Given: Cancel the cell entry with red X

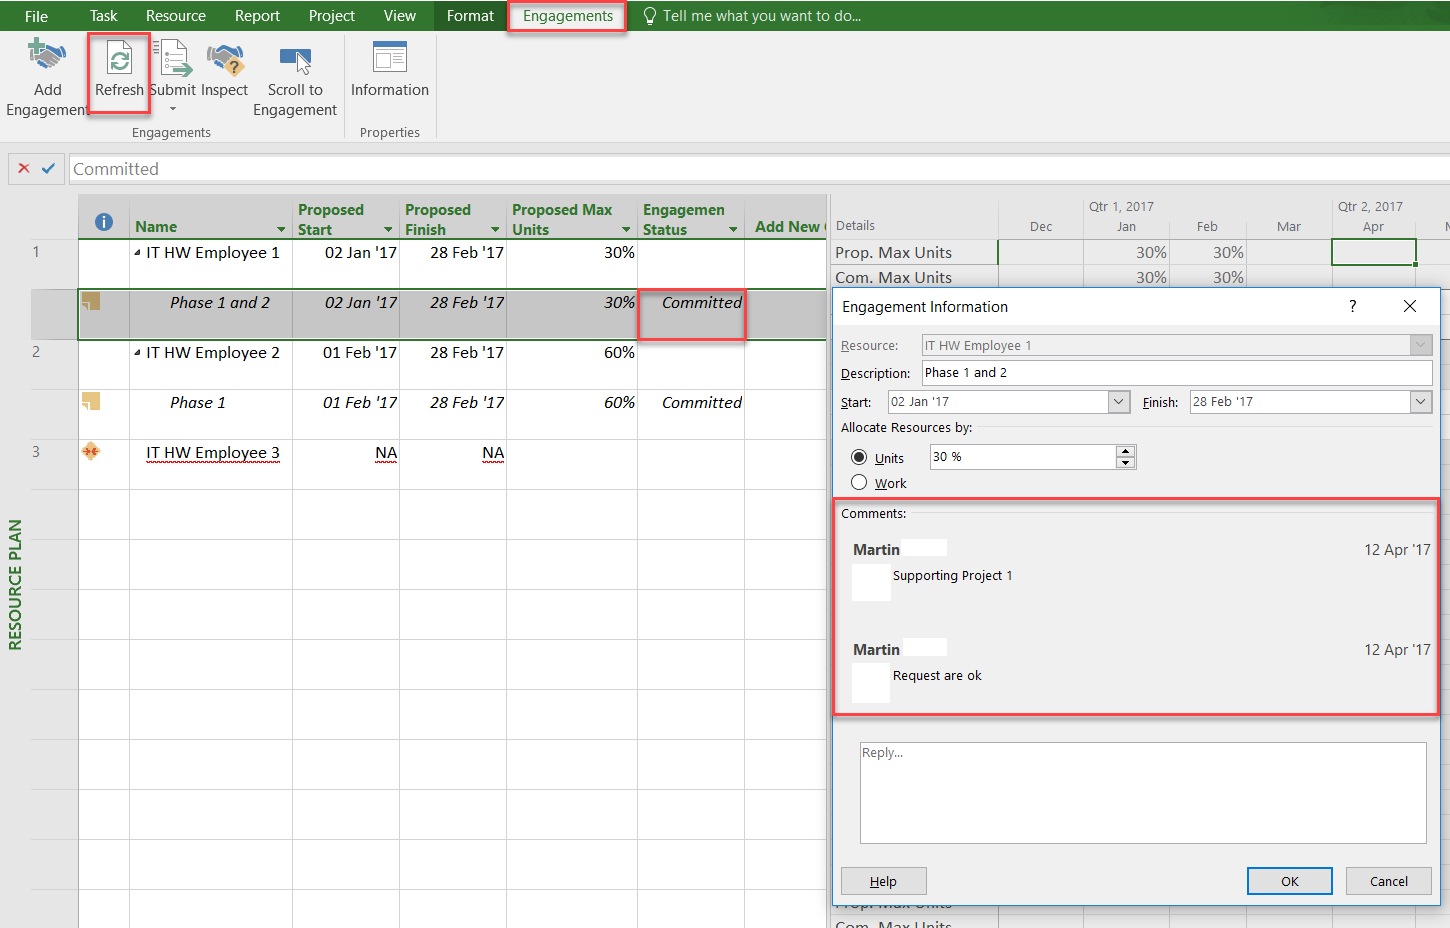Looking at the screenshot, I should pyautogui.click(x=24, y=169).
